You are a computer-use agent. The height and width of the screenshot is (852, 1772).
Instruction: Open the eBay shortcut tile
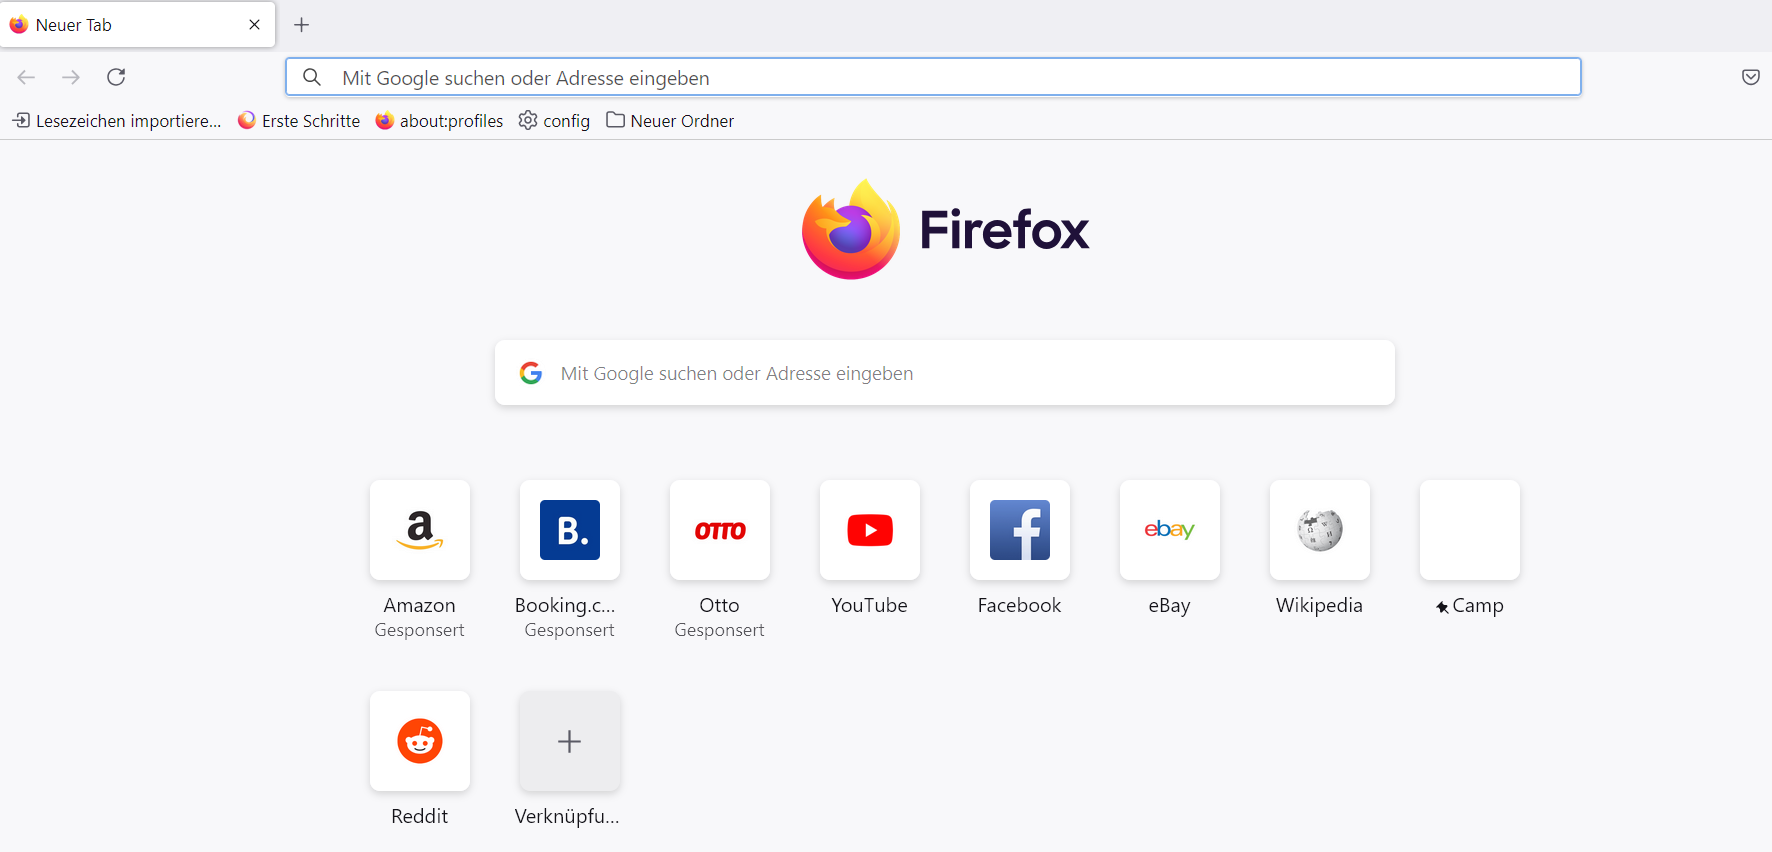pos(1170,530)
